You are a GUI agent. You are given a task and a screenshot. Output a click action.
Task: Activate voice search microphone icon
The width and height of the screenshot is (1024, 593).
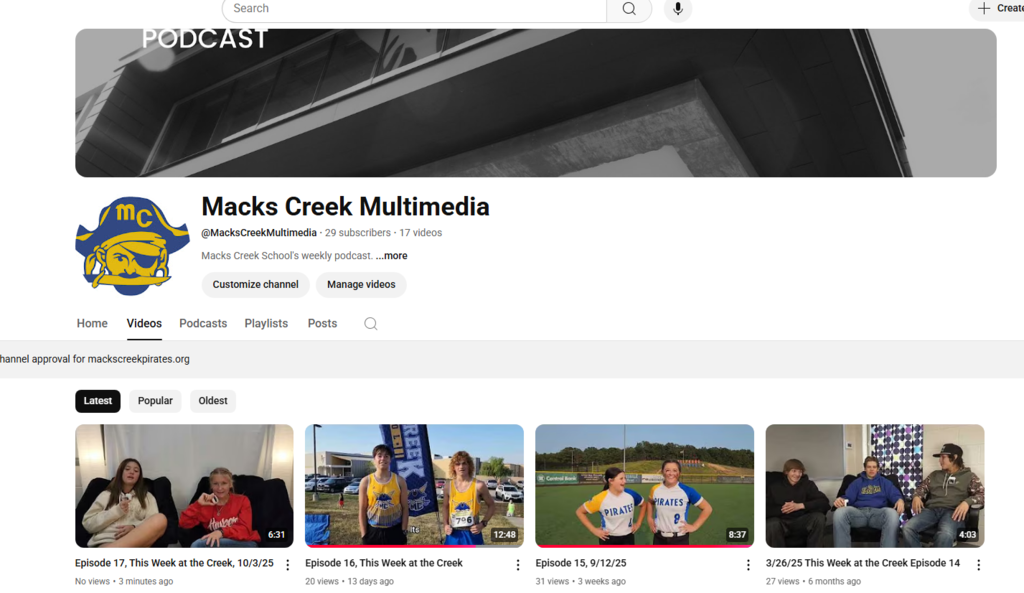click(678, 9)
